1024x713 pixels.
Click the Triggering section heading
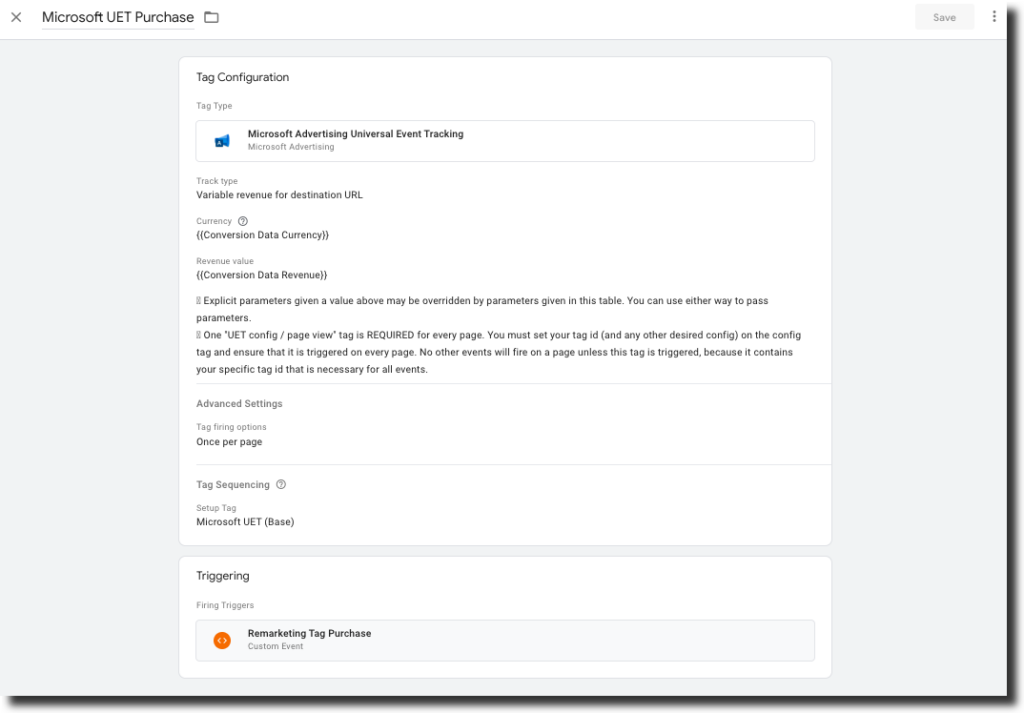[x=222, y=576]
